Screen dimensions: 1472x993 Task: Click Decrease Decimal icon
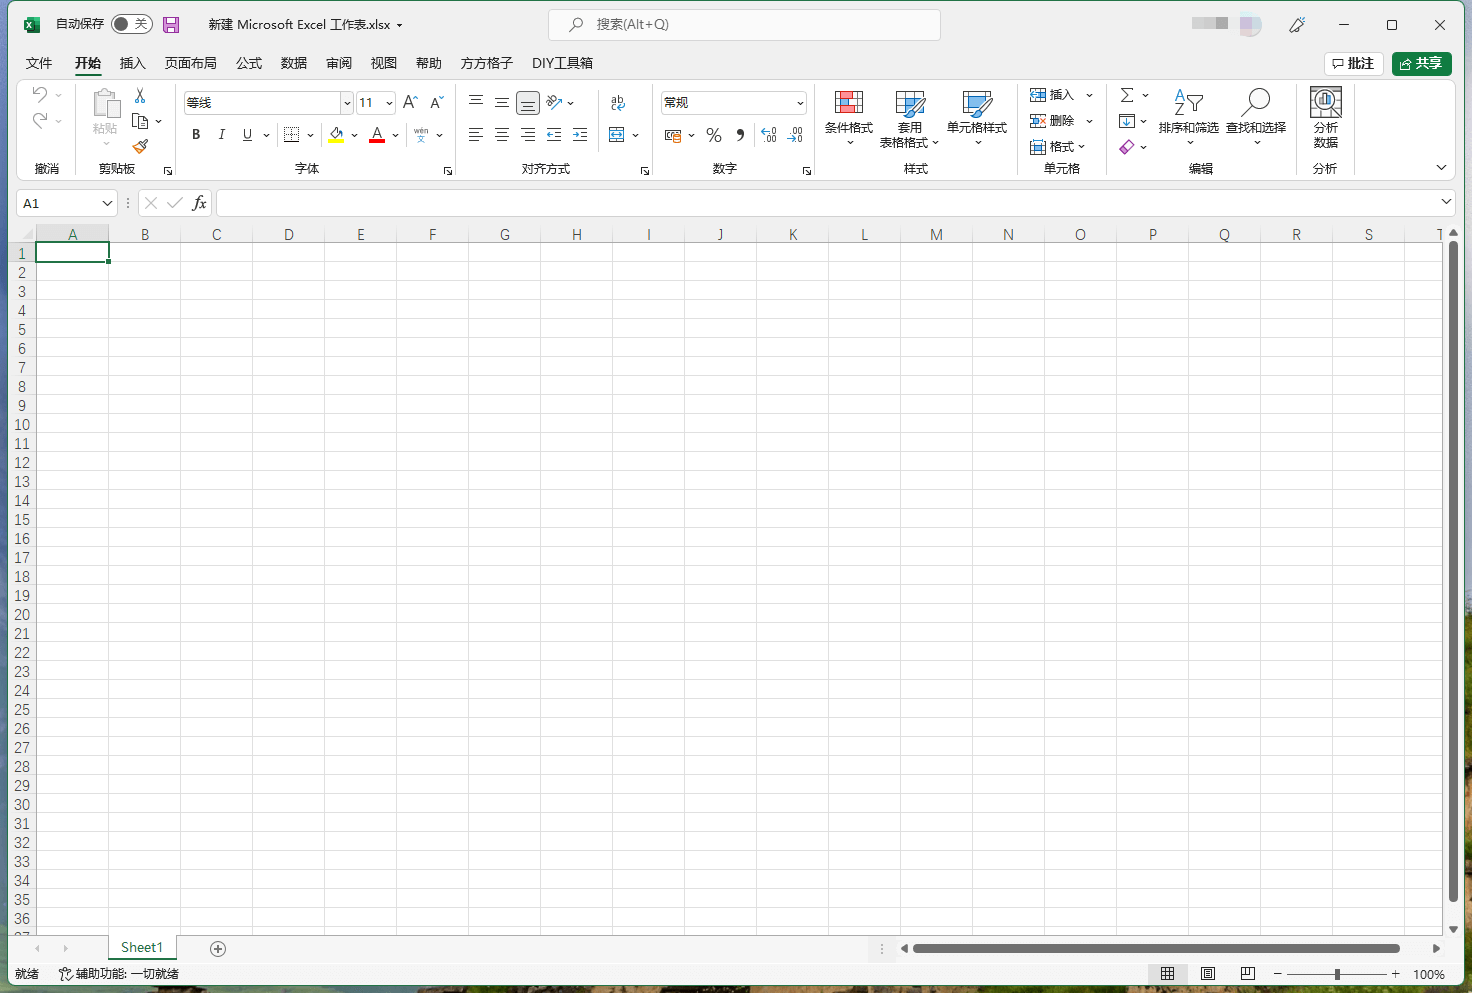click(795, 135)
